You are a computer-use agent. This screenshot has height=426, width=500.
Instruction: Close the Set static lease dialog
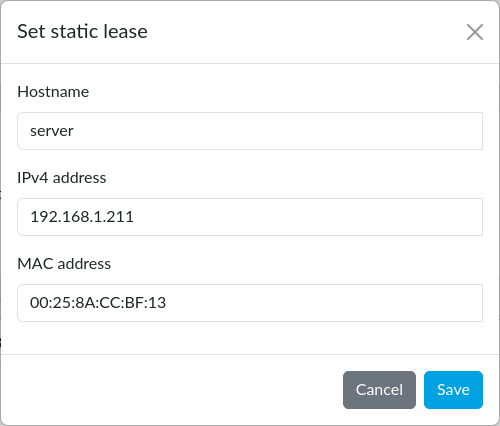pos(475,32)
